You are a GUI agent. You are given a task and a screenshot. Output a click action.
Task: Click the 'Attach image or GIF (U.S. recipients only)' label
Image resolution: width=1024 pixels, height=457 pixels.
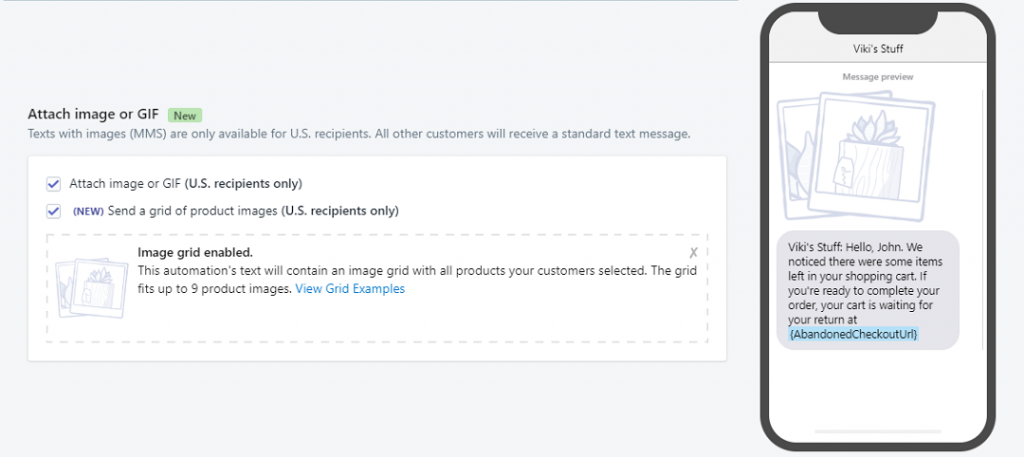pos(185,184)
